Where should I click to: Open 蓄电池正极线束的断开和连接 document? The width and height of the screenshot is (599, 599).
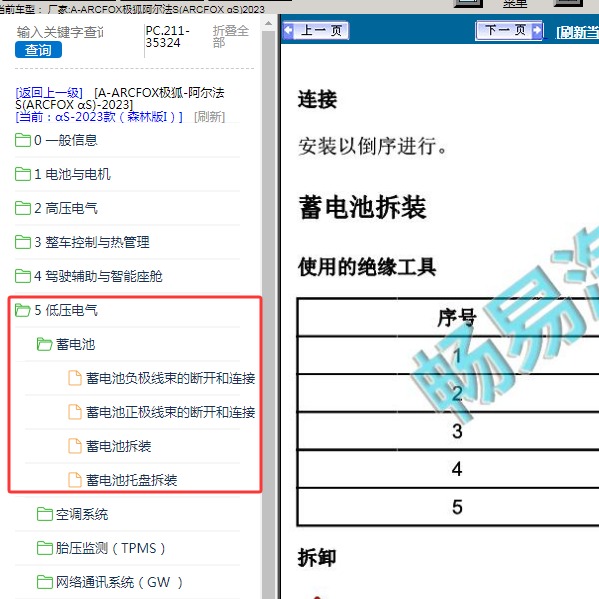point(170,412)
